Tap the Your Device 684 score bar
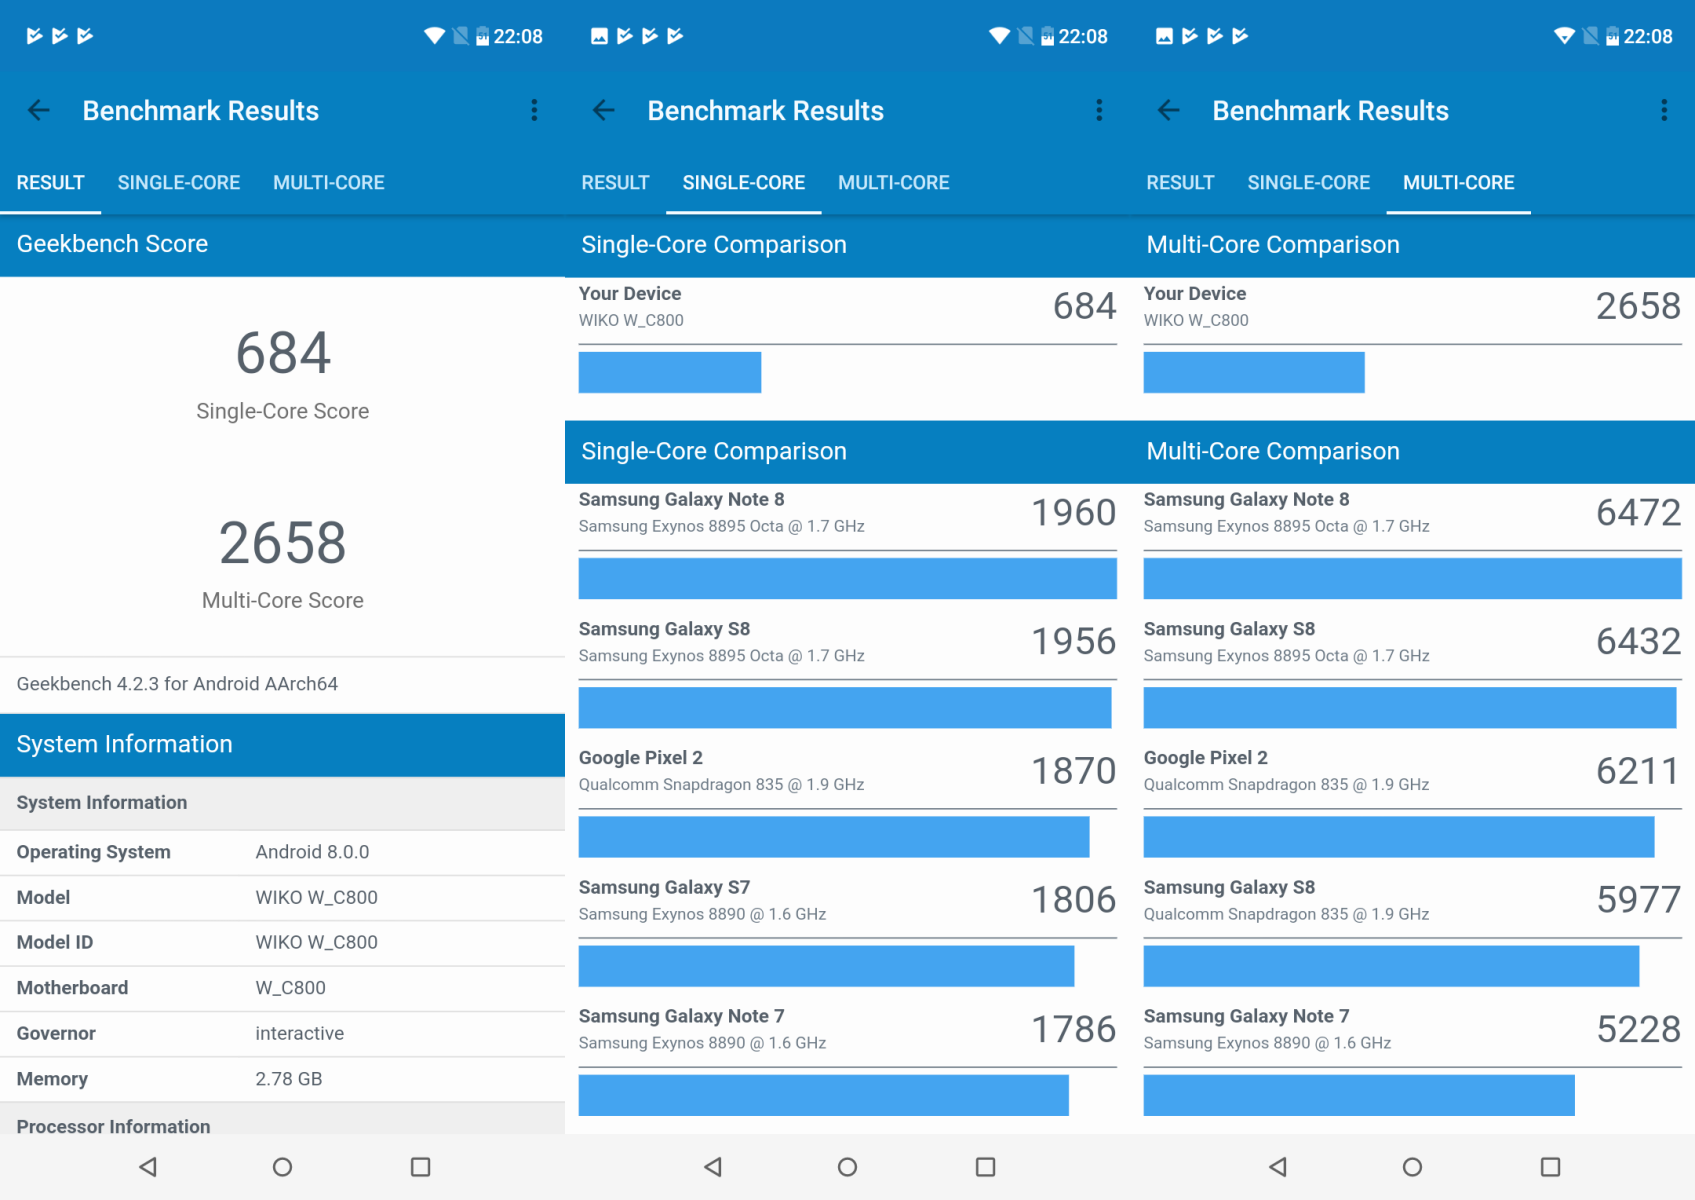The height and width of the screenshot is (1200, 1695). 670,372
